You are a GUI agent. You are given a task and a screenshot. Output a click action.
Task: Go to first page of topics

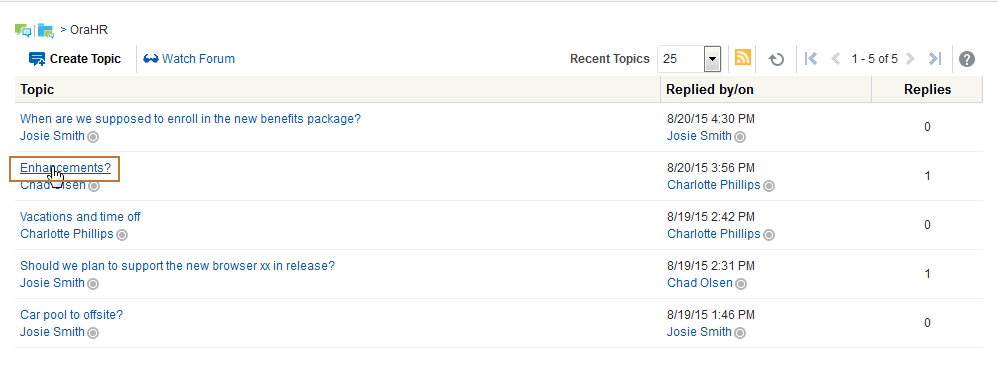(811, 59)
